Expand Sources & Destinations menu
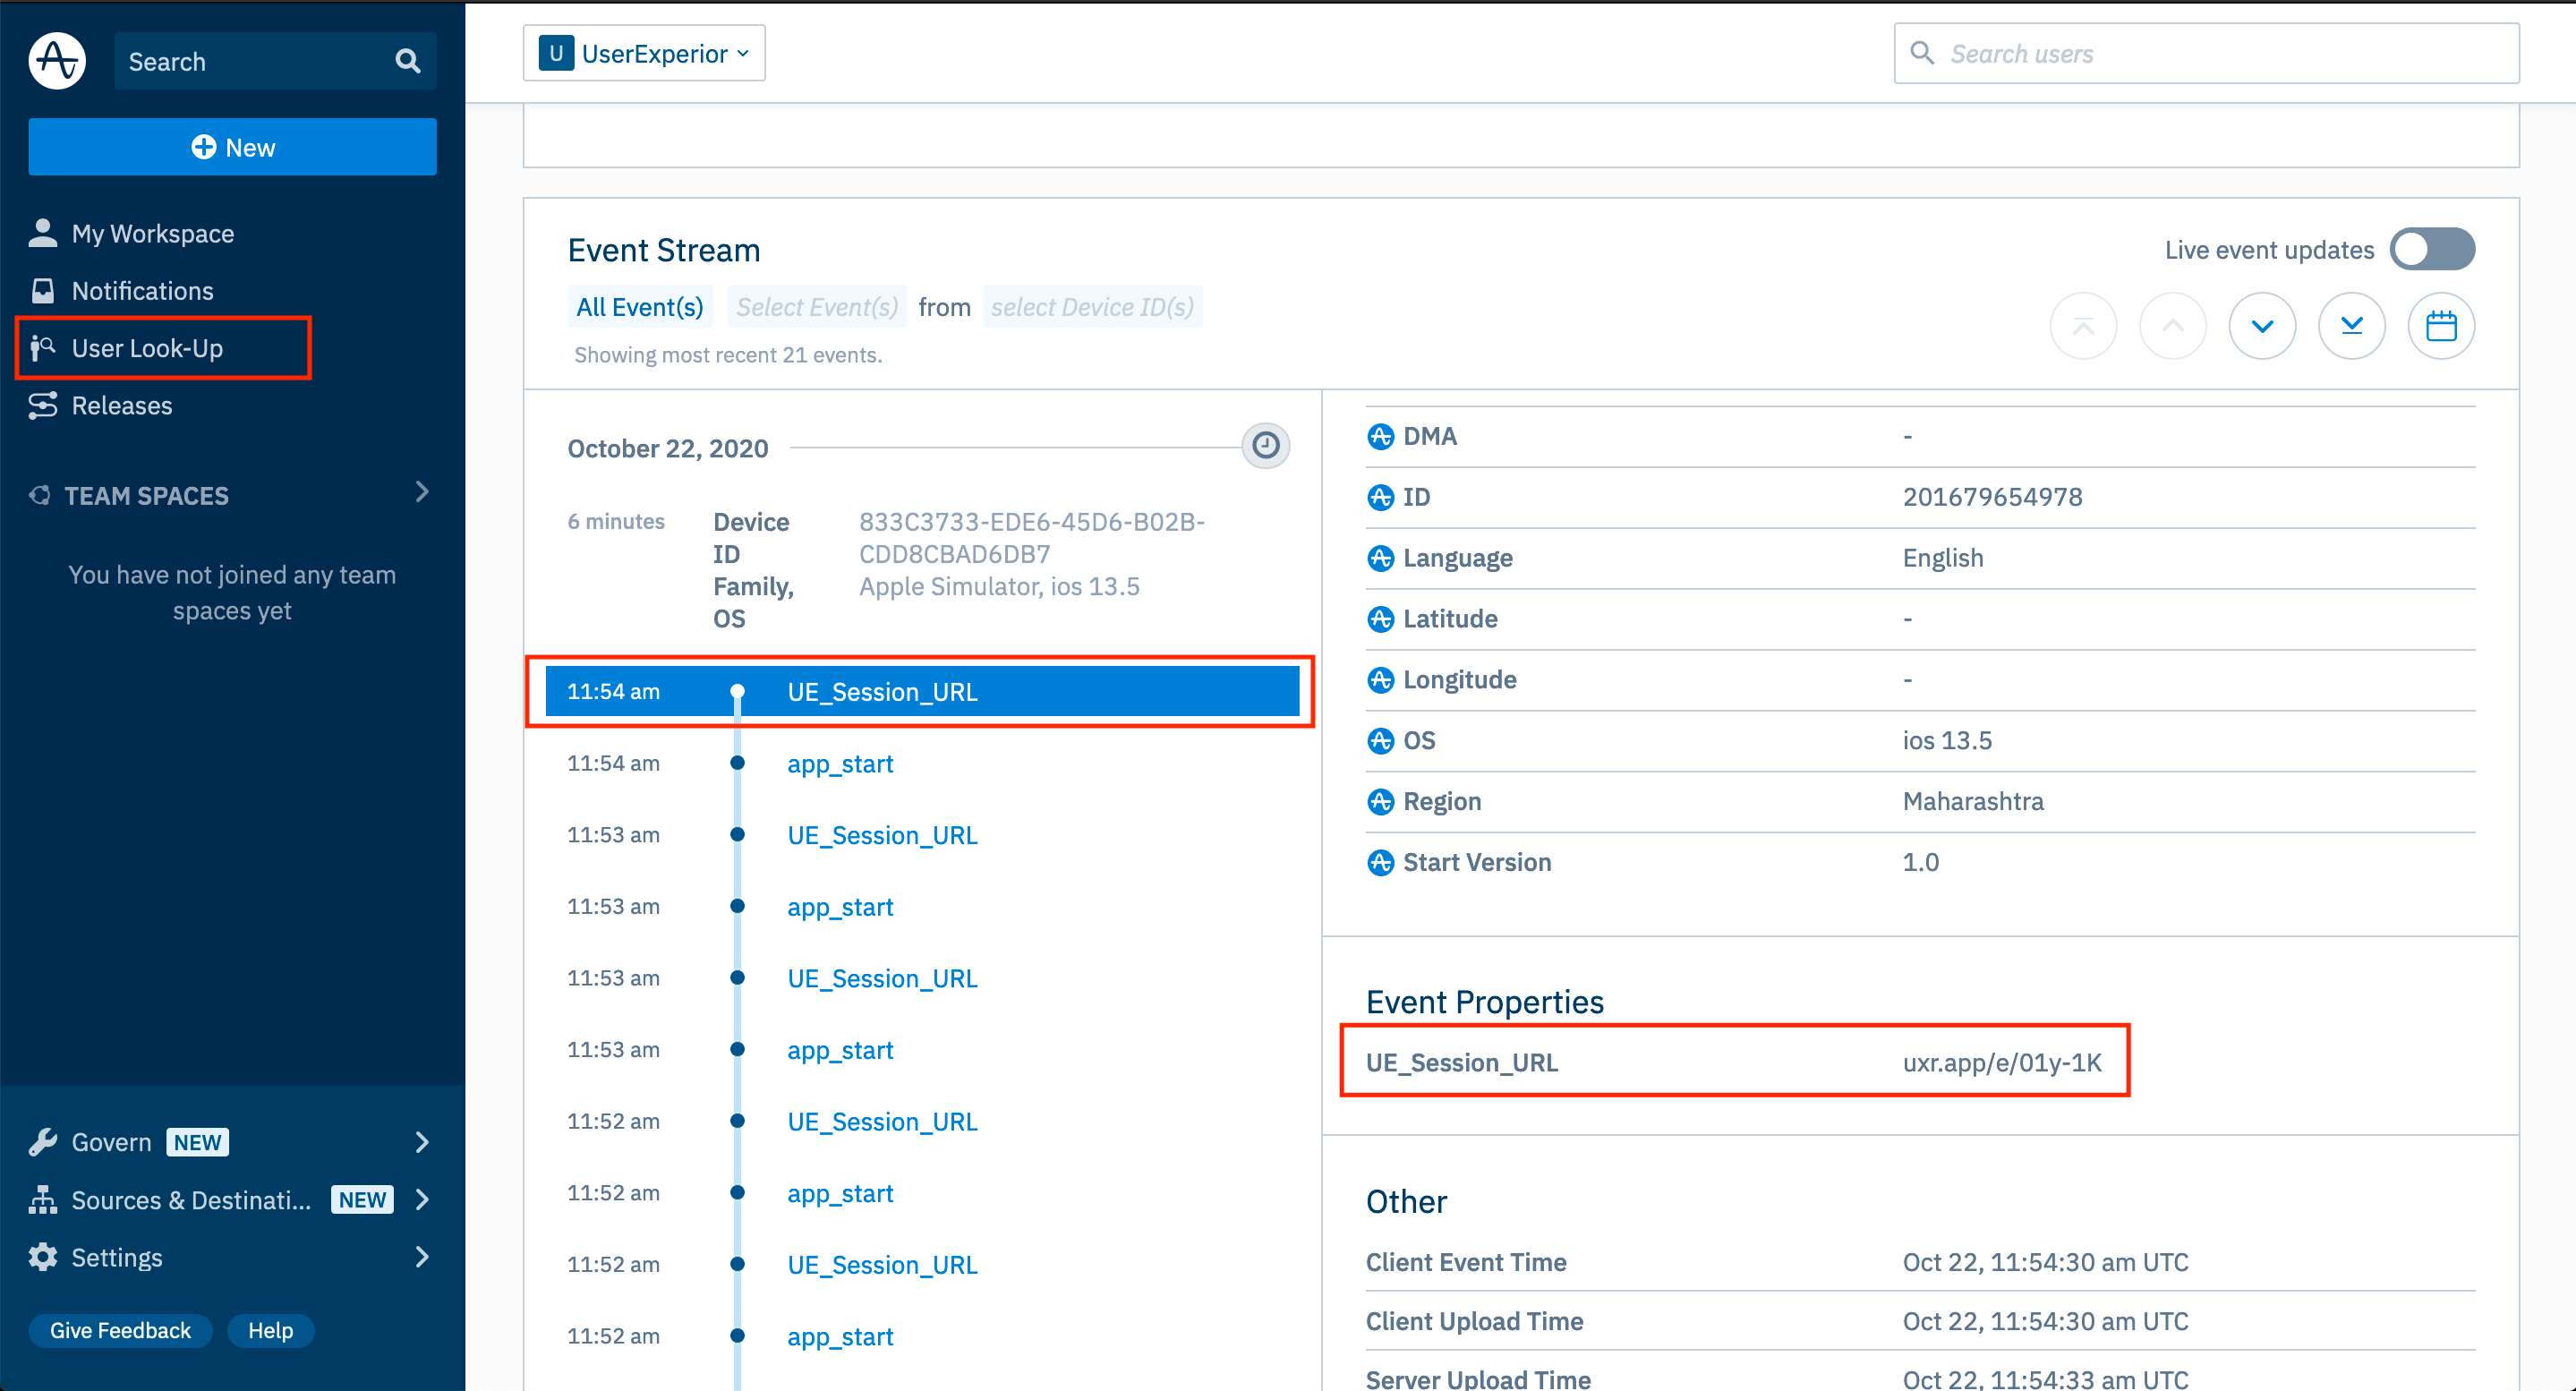Viewport: 2576px width, 1391px height. tap(422, 1199)
